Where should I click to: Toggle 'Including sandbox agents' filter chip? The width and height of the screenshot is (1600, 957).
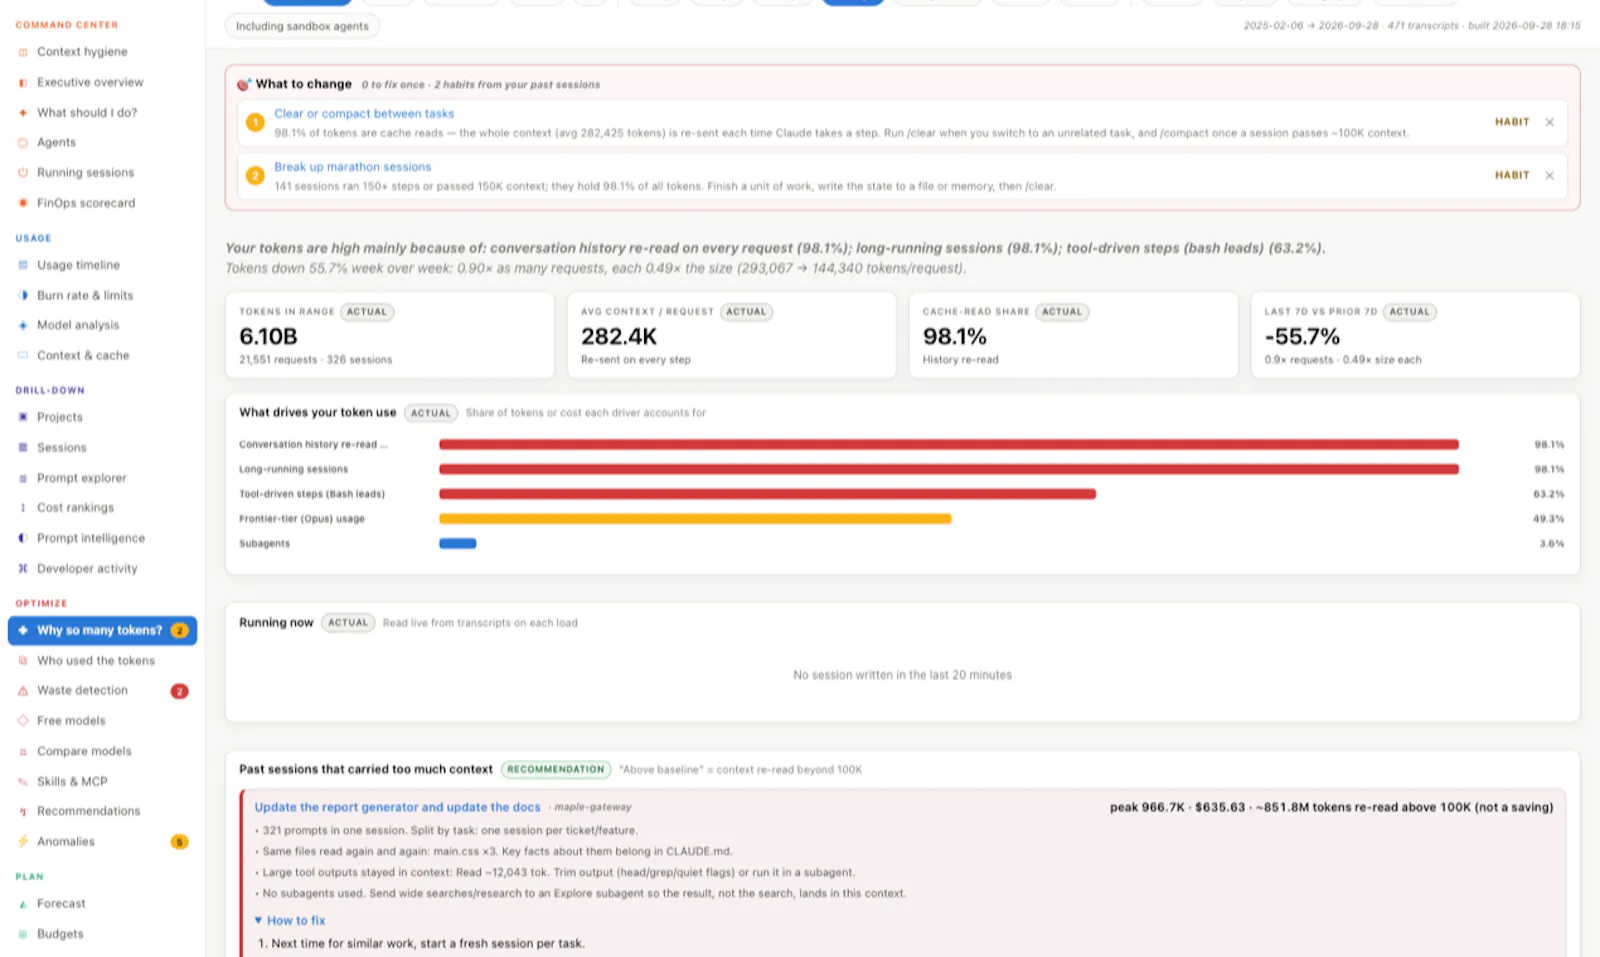click(x=302, y=26)
